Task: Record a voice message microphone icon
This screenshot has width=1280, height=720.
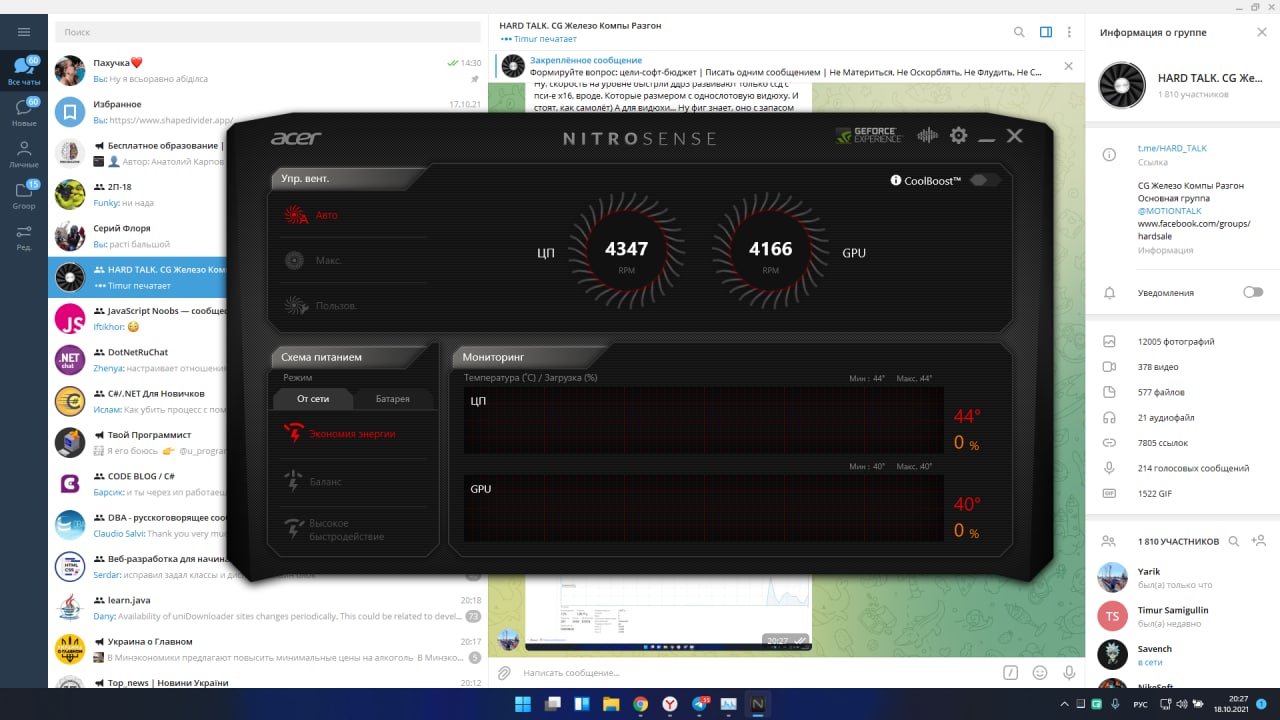Action: (1069, 673)
